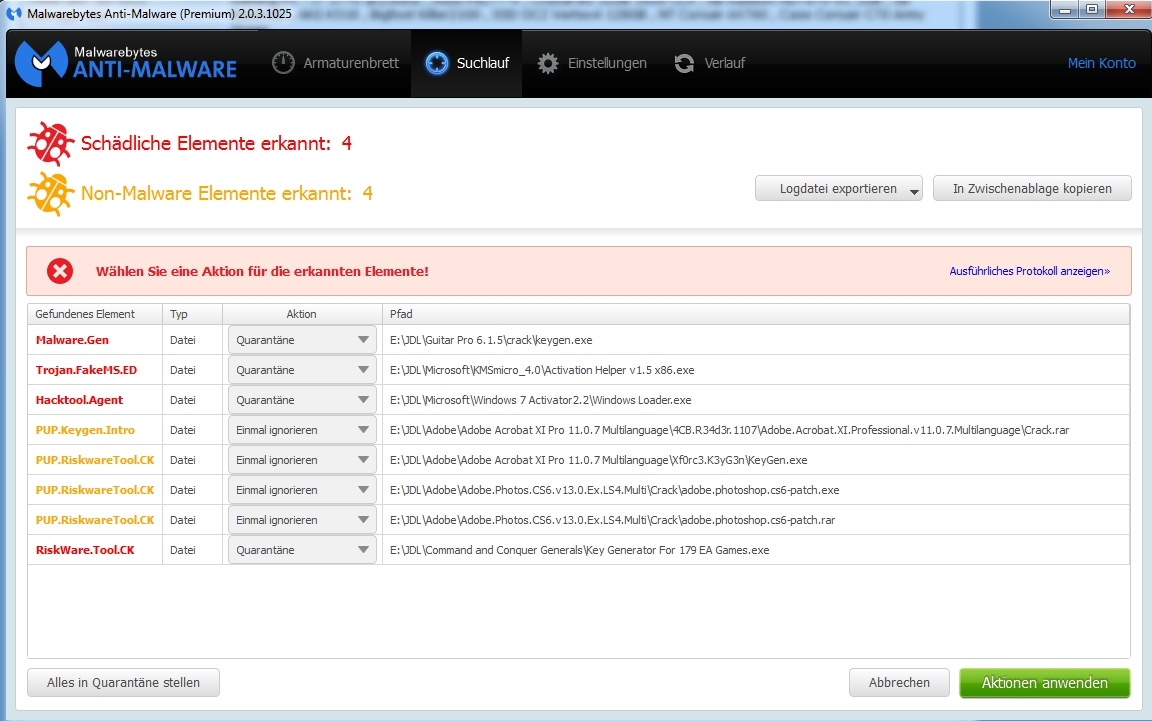Click In Zwischenablage kopieren button
This screenshot has height=721, width=1152.
point(1032,189)
